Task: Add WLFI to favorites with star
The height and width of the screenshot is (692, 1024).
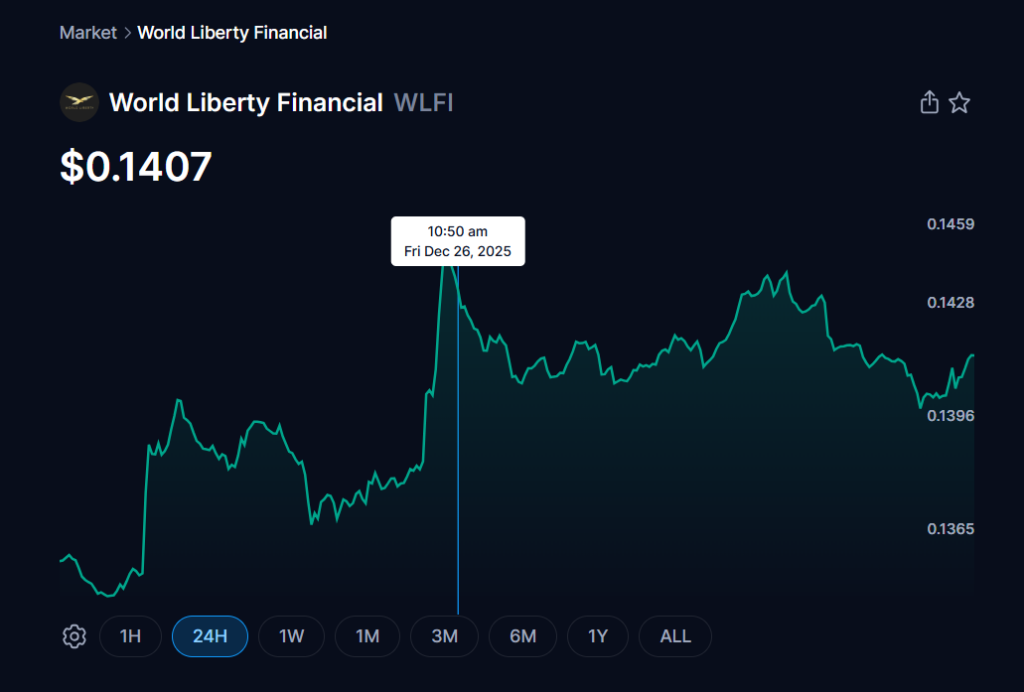Action: (959, 102)
